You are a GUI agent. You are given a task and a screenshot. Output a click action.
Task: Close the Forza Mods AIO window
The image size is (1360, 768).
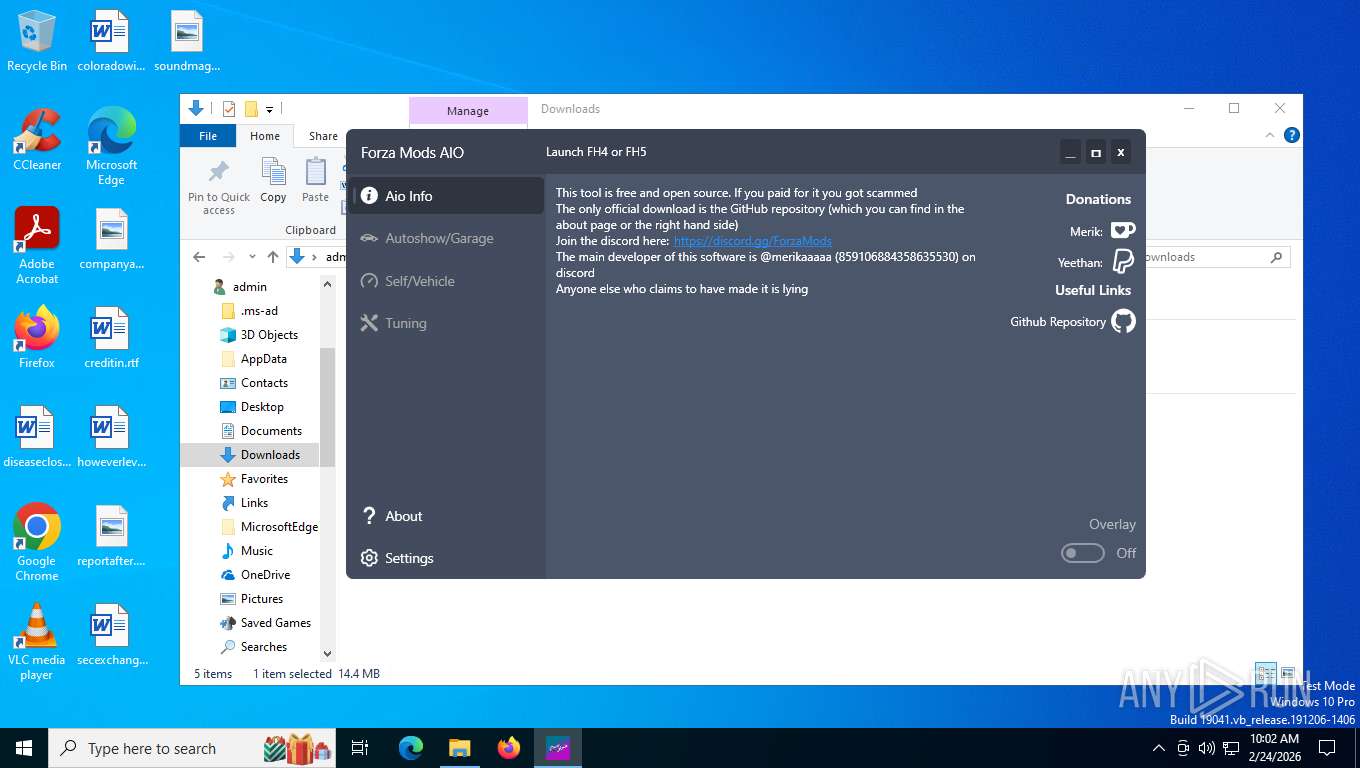tap(1121, 152)
